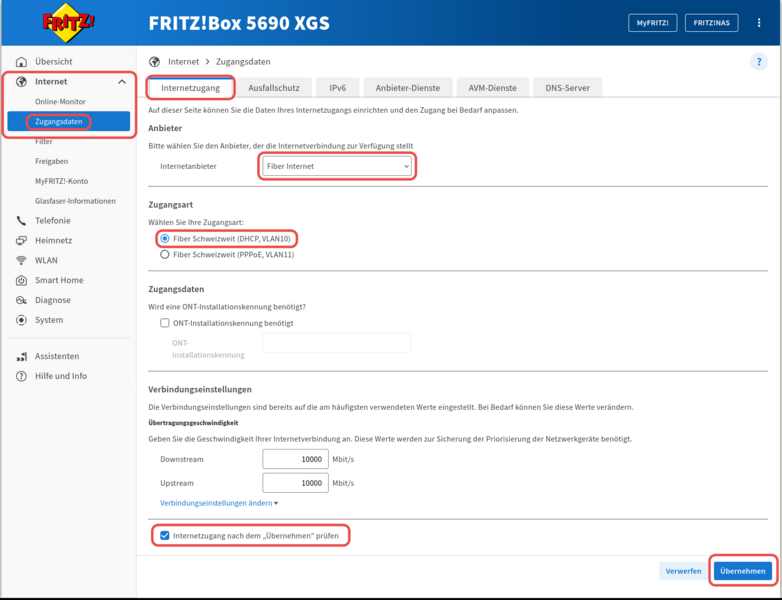Click the Heimnetz devices icon
Viewport: 782px width, 600px height.
(x=21, y=240)
